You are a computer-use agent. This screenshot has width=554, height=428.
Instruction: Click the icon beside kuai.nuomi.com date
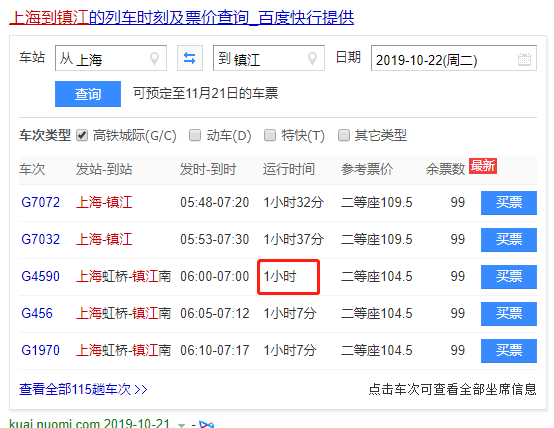pyautogui.click(x=206, y=424)
